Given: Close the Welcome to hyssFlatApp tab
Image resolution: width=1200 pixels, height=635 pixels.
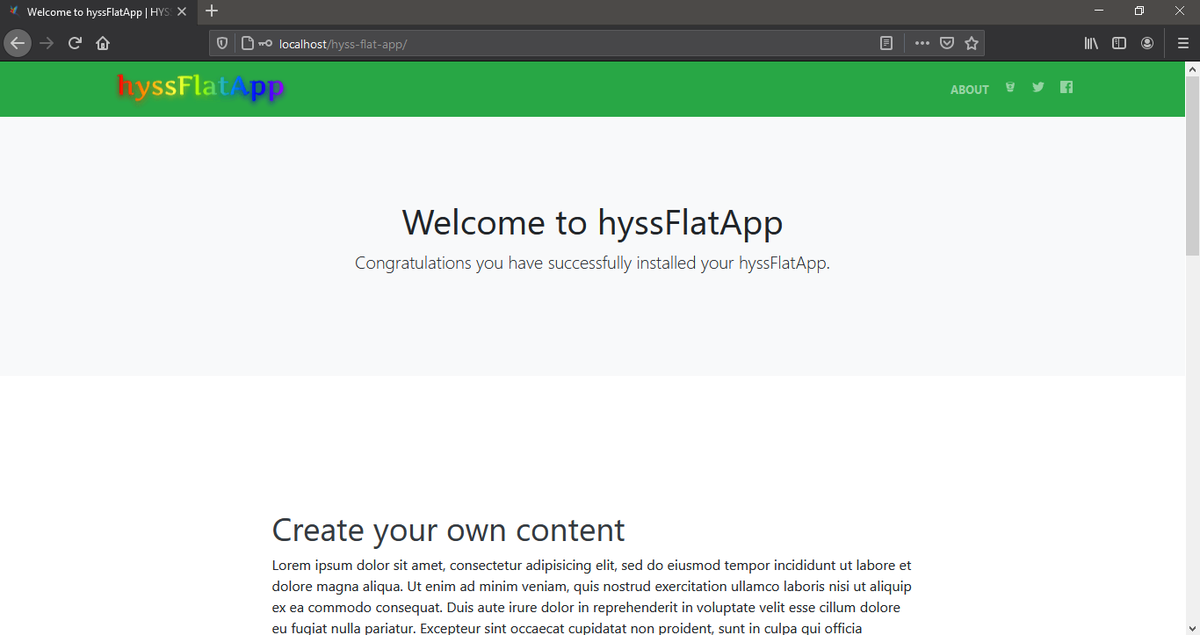Looking at the screenshot, I should tap(182, 12).
